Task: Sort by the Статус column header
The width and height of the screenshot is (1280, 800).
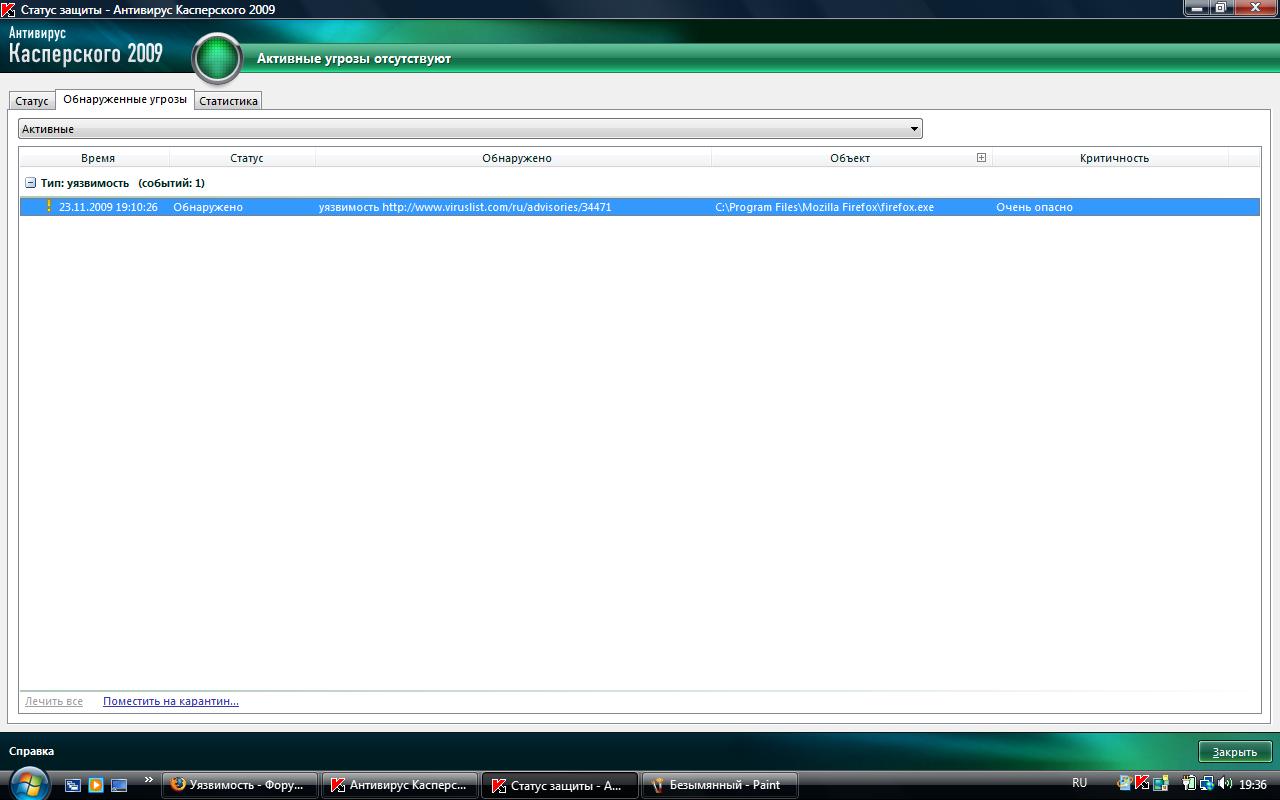Action: 246,158
